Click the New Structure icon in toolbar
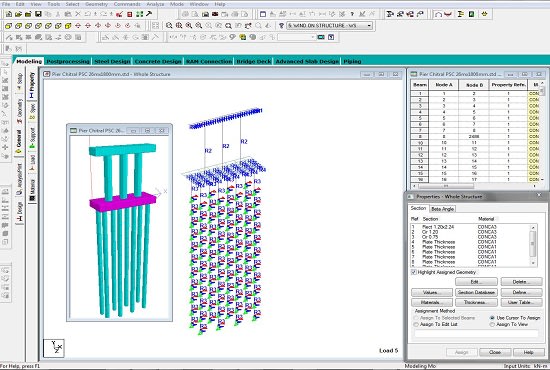The height and width of the screenshot is (370, 550). 9,14
